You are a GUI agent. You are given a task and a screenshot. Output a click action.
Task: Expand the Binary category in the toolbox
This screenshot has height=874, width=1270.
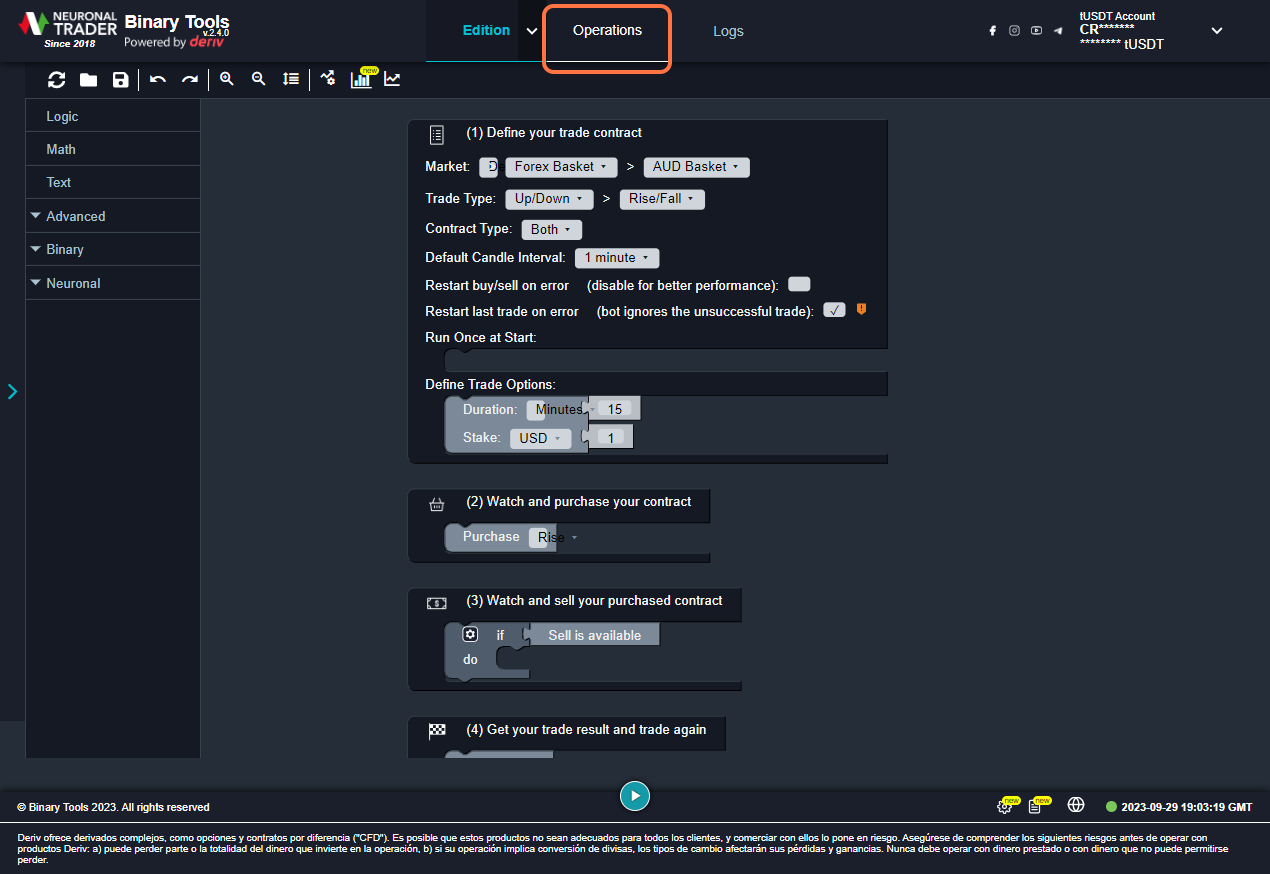64,249
